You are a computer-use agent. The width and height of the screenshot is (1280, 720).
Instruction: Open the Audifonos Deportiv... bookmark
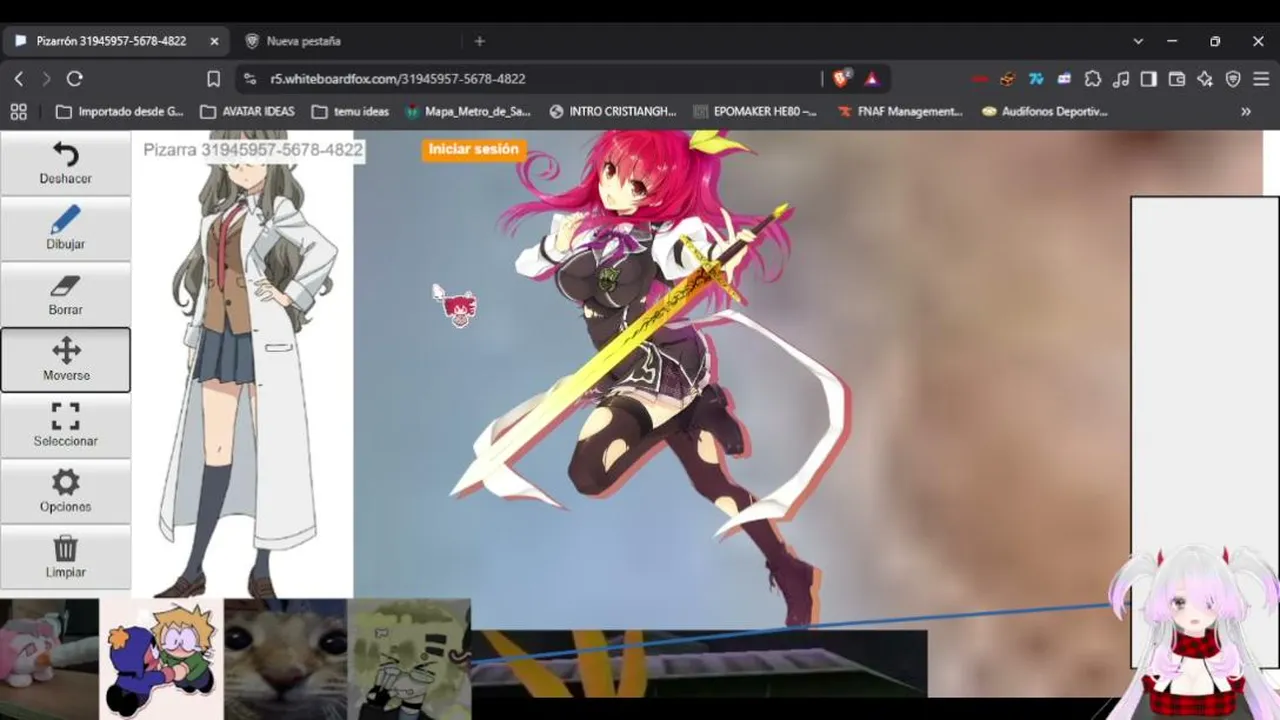click(1045, 112)
